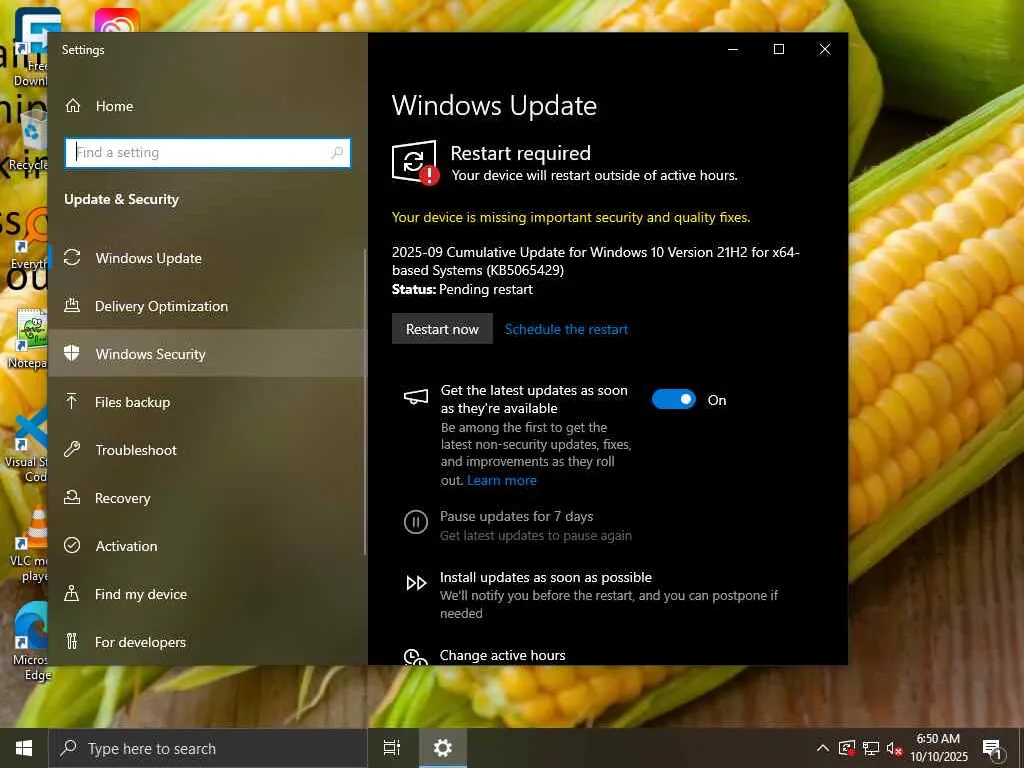Open the Windows Start menu
This screenshot has width=1024, height=768.
click(24, 748)
